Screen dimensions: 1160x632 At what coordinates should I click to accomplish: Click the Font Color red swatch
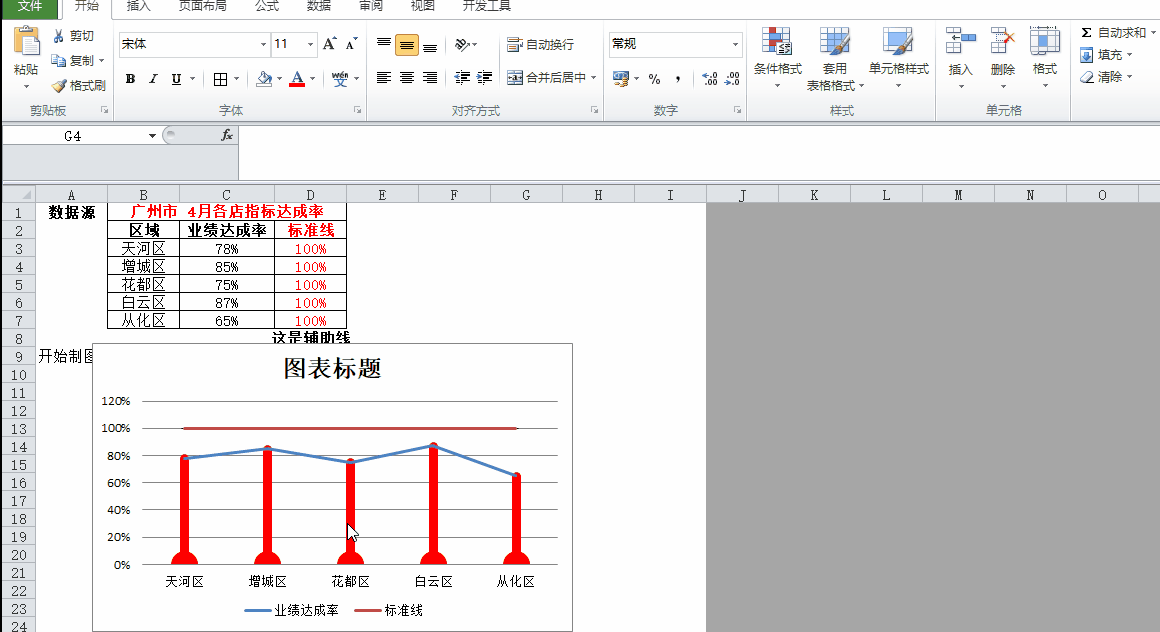pos(299,83)
